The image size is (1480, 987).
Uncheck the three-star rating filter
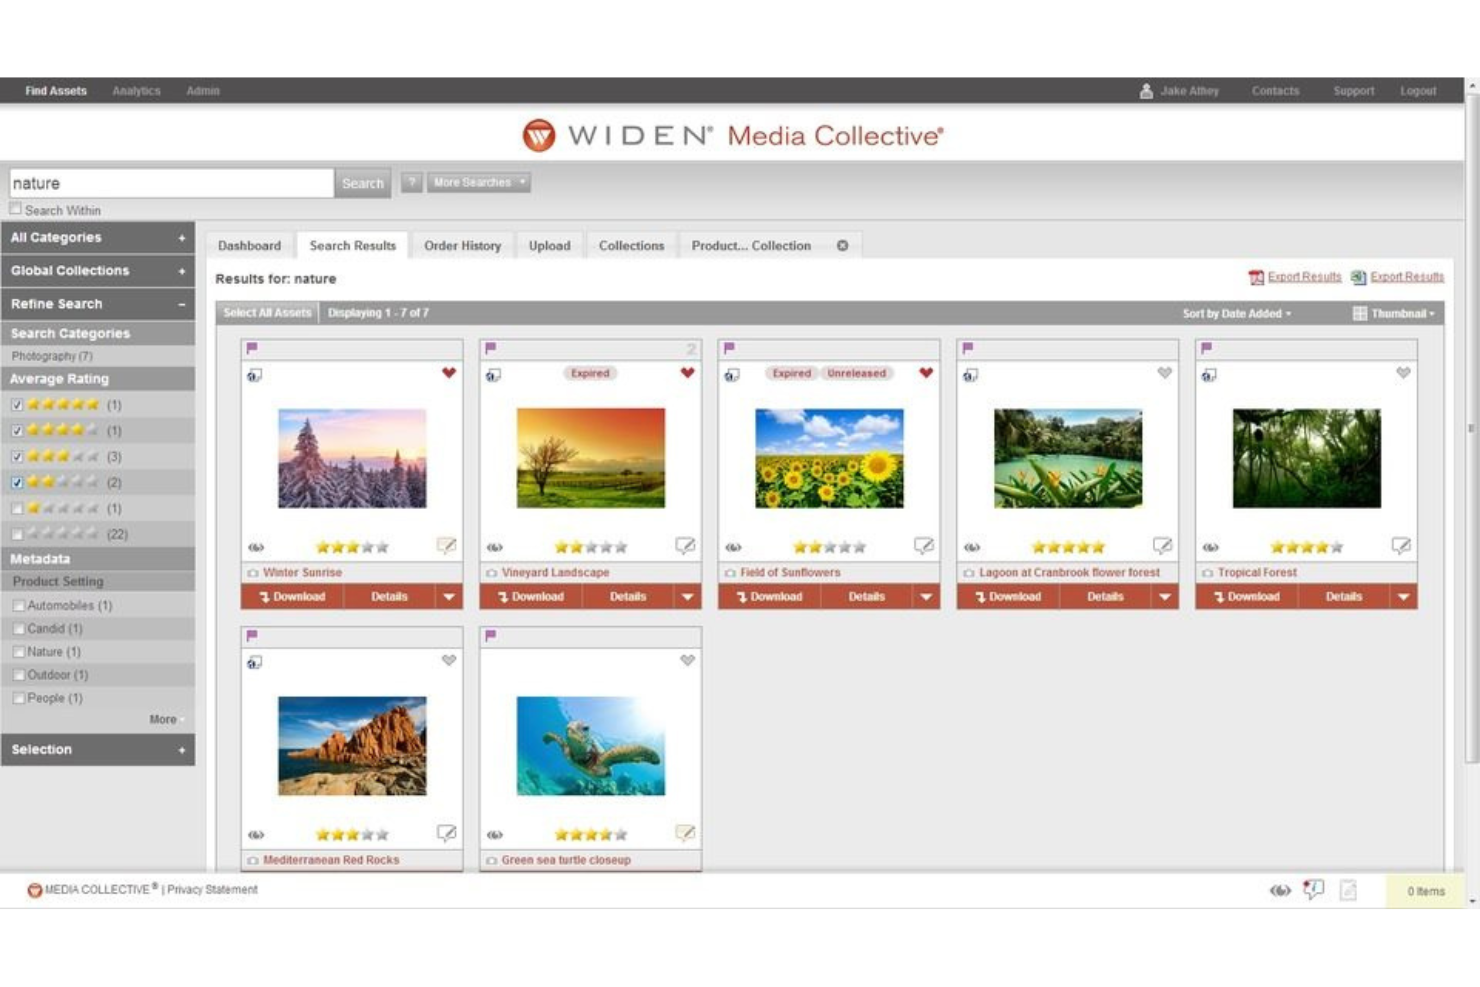click(x=17, y=457)
